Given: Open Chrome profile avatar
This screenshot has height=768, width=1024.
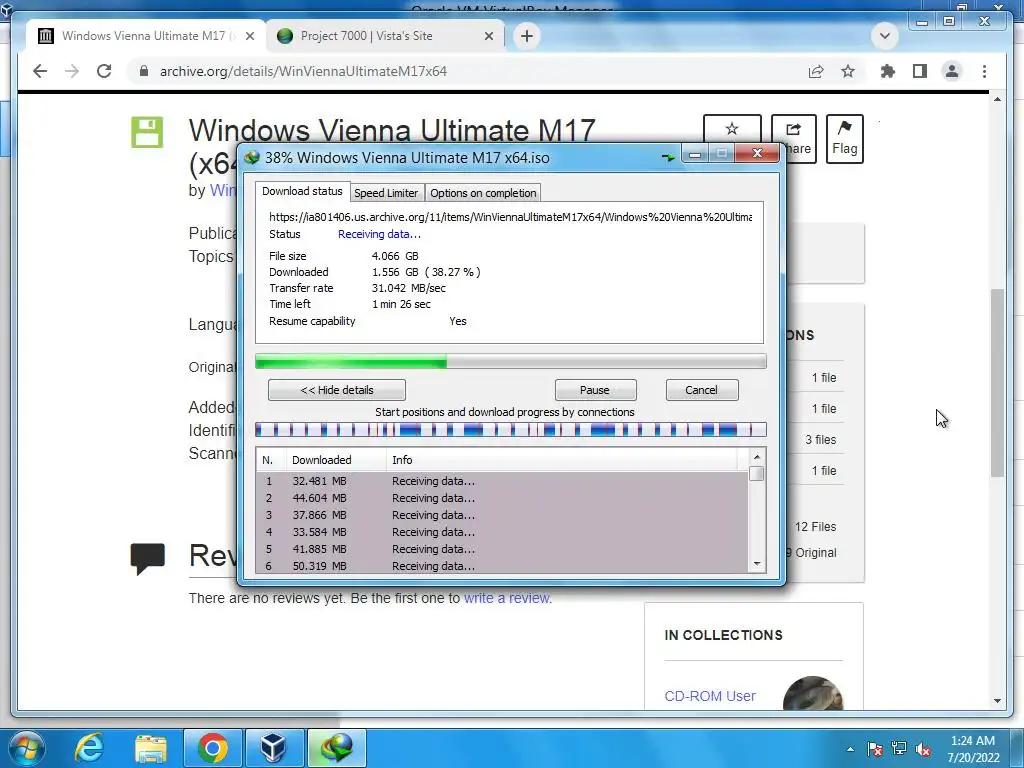Looking at the screenshot, I should (952, 71).
